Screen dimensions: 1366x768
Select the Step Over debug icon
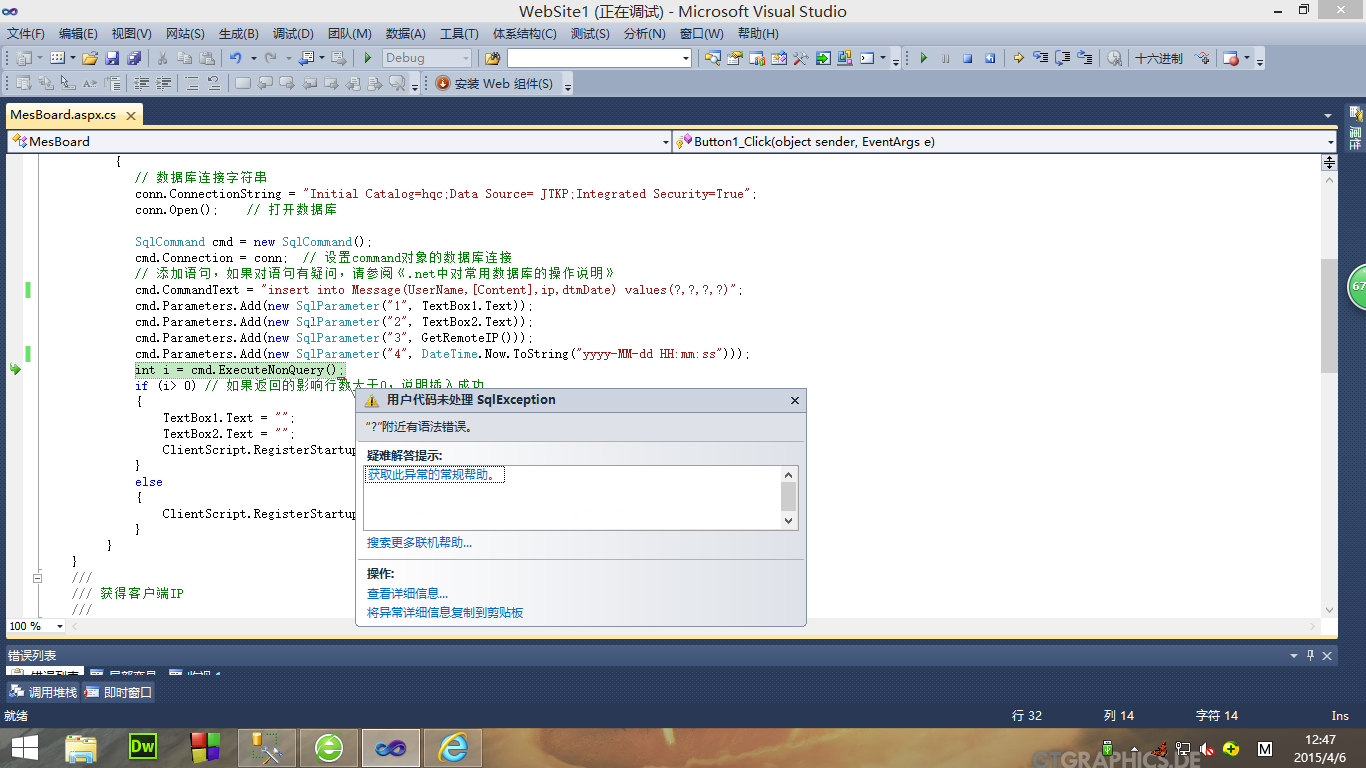(1063, 58)
